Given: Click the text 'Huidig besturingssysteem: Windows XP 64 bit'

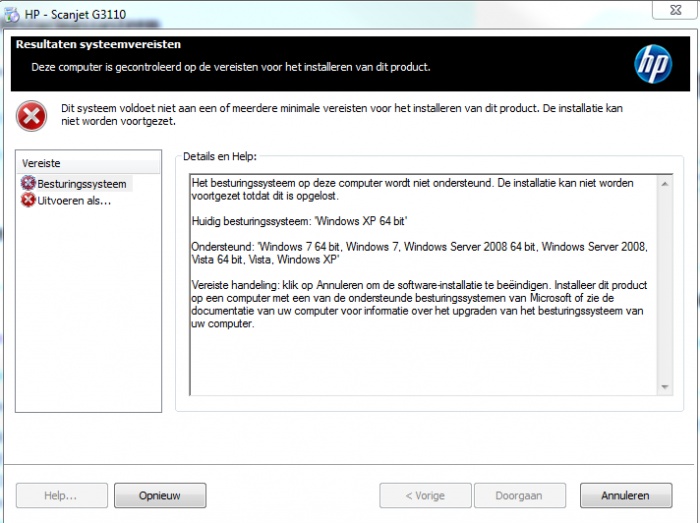Looking at the screenshot, I should coord(299,221).
